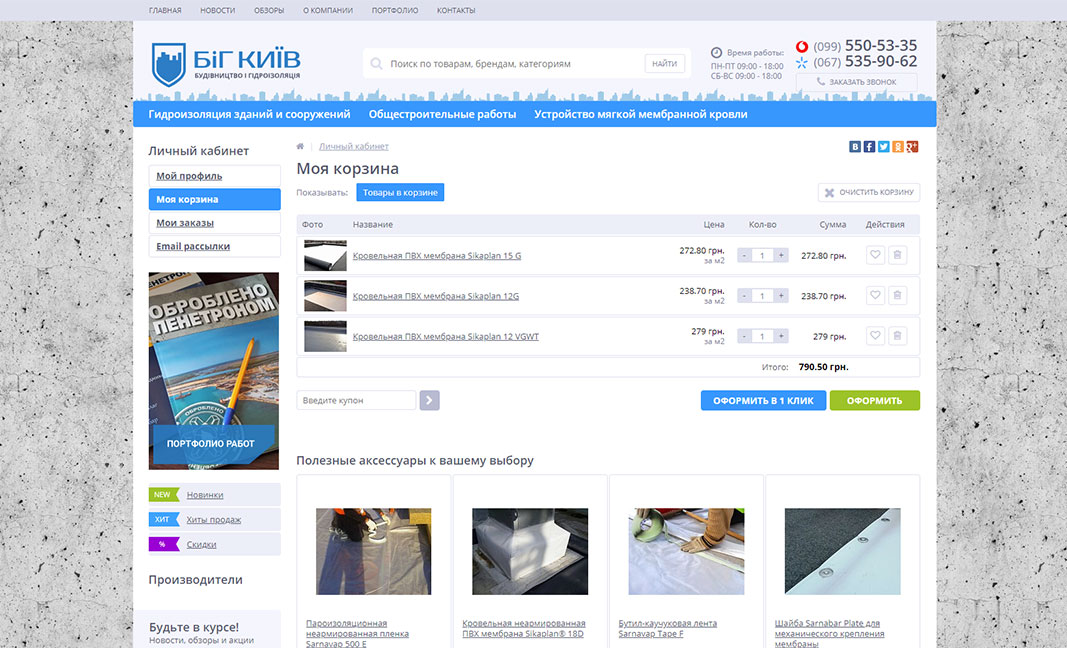Viewport: 1067px width, 648px height.
Task: Open the Новинки link
Action: (x=205, y=495)
